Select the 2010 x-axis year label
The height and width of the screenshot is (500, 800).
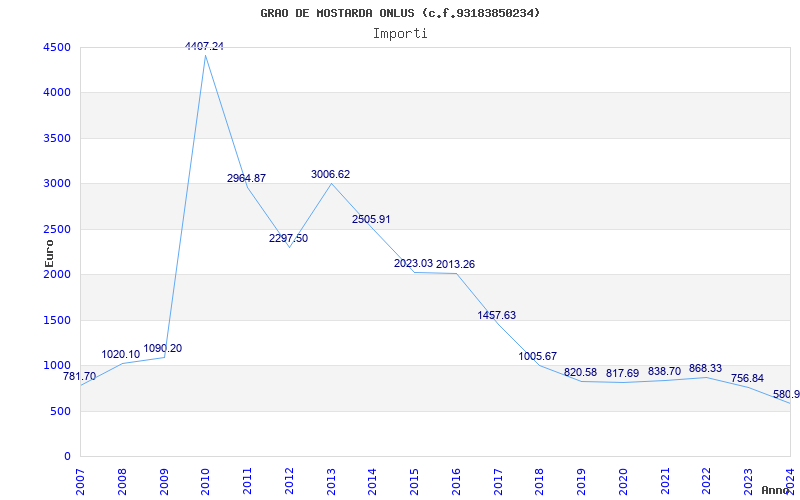click(x=206, y=482)
